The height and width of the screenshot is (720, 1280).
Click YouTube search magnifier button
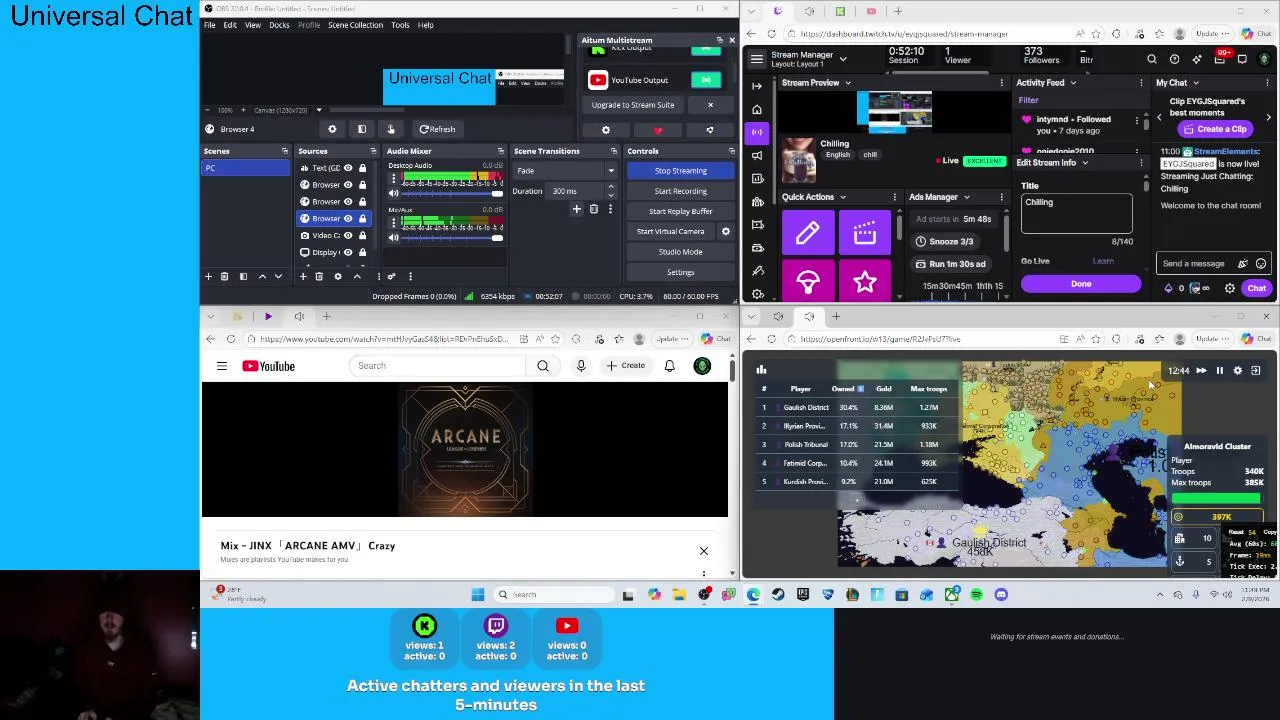pyautogui.click(x=543, y=366)
